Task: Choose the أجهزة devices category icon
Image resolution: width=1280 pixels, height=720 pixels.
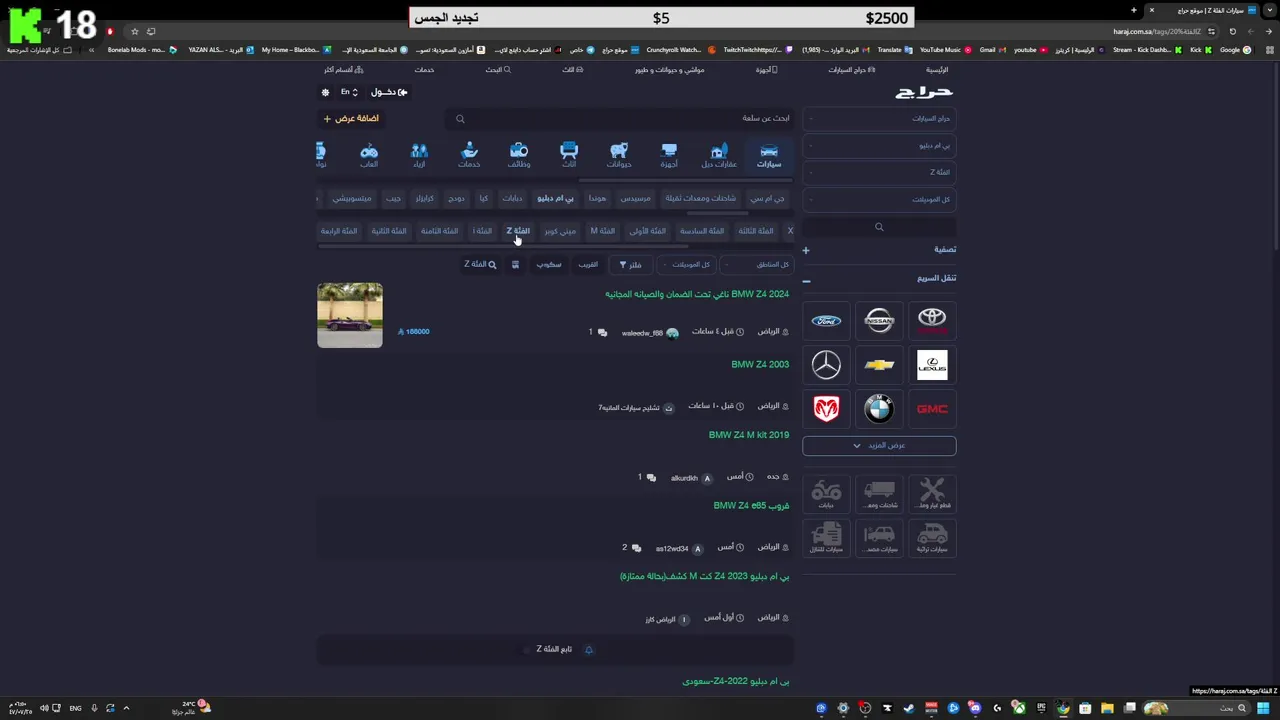Action: click(669, 155)
